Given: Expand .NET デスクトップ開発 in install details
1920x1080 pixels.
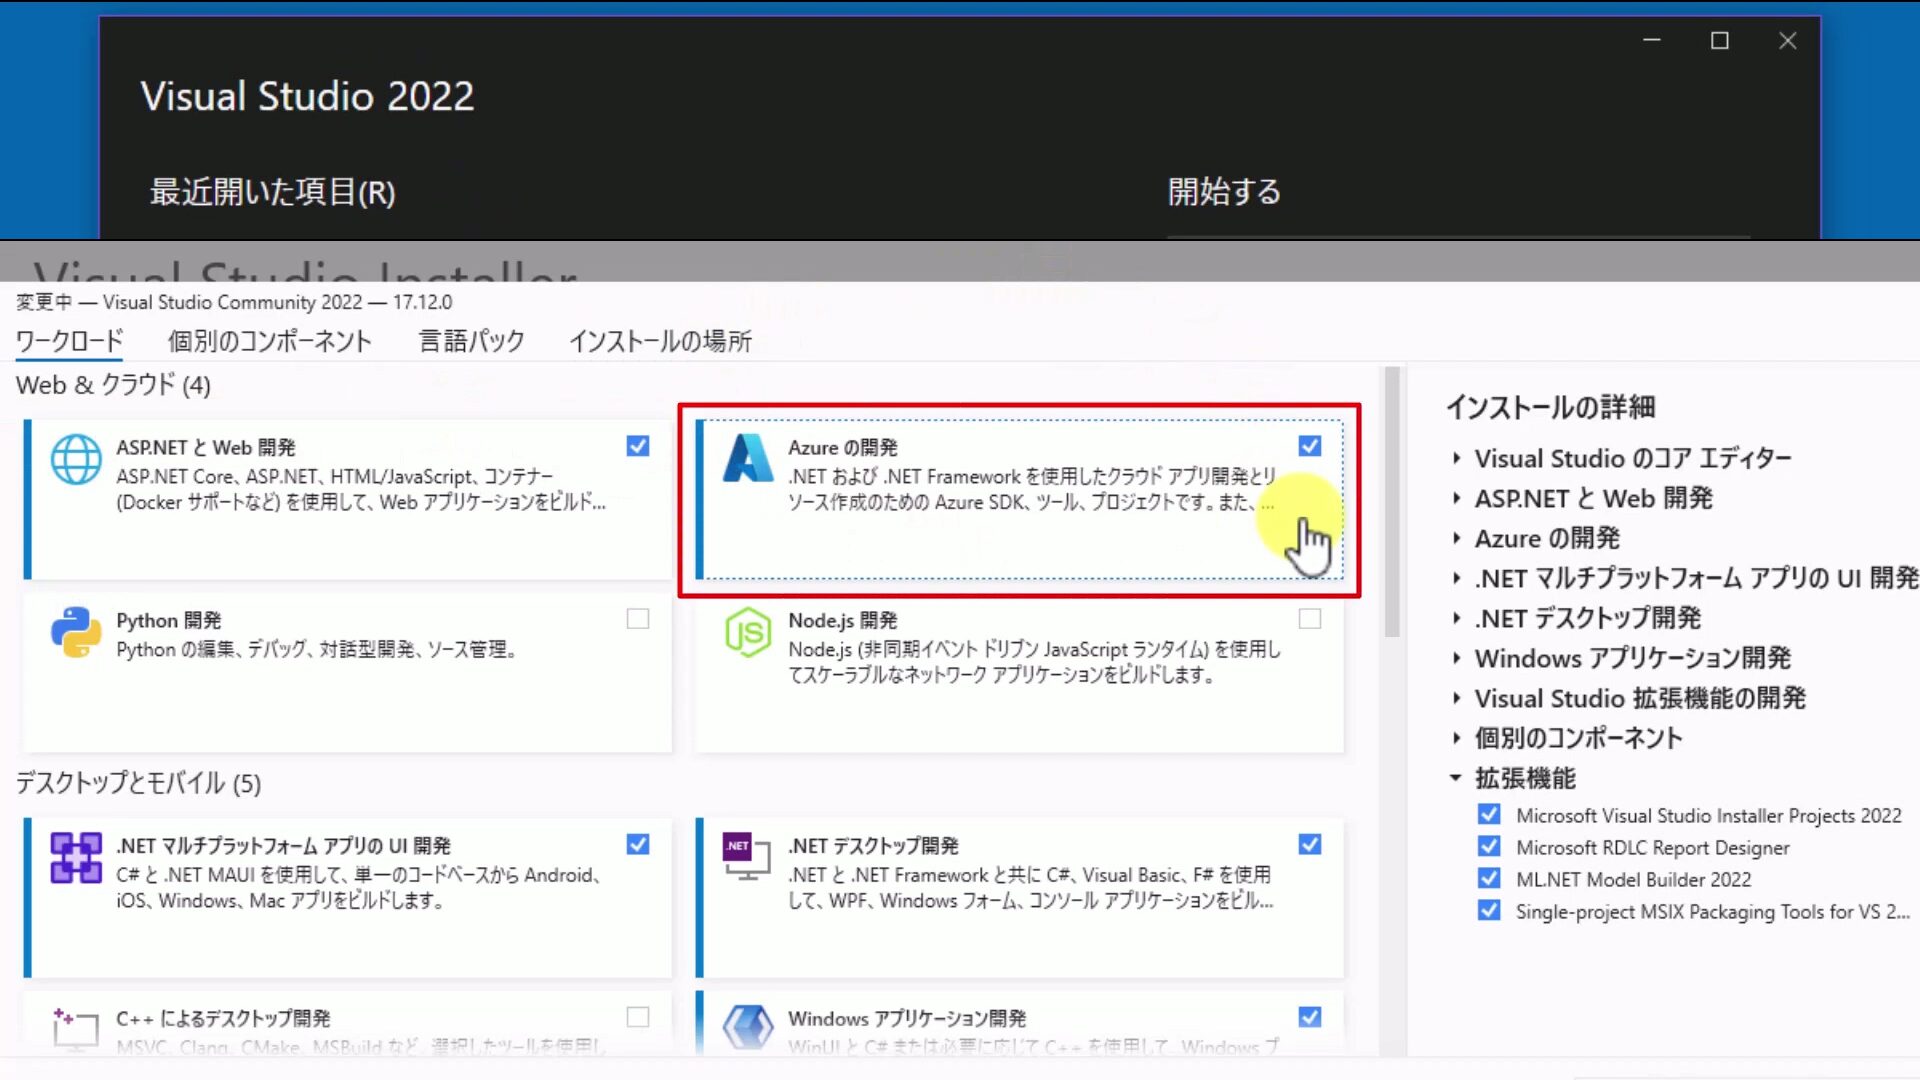Looking at the screenshot, I should [x=1456, y=618].
